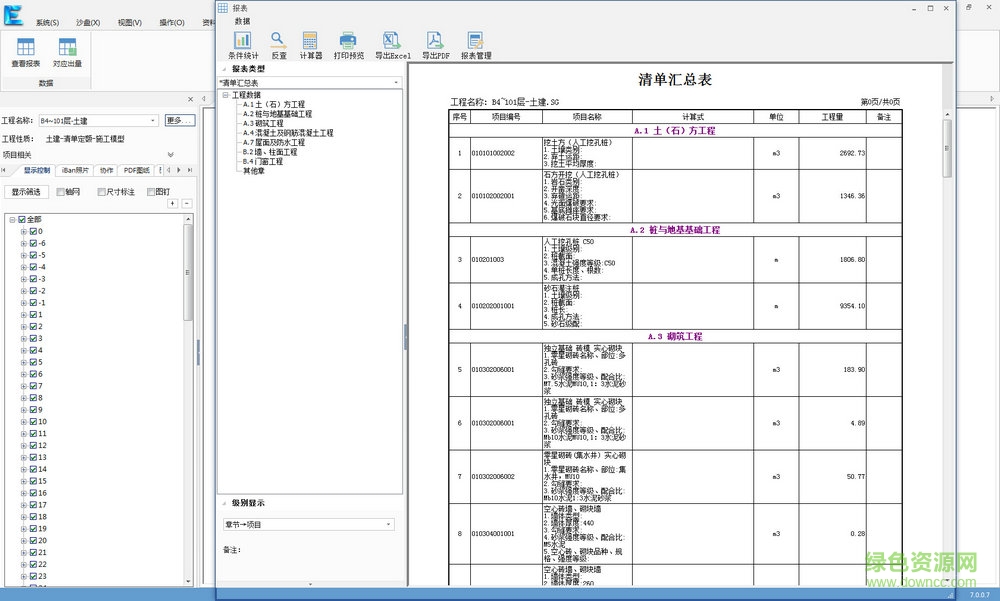Select A.3 砌筑工程 in tree

(263, 124)
